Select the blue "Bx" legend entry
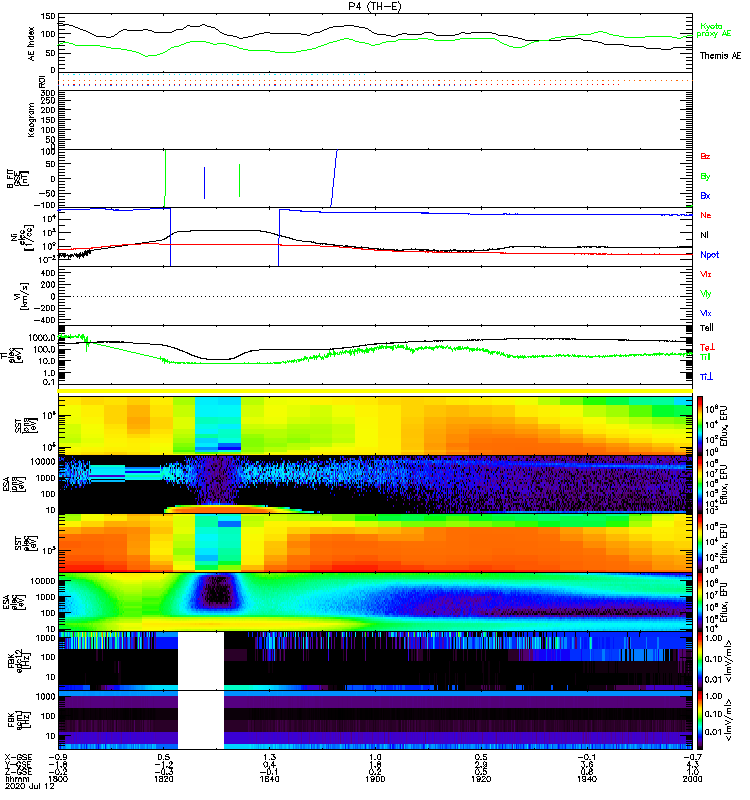 coord(705,196)
